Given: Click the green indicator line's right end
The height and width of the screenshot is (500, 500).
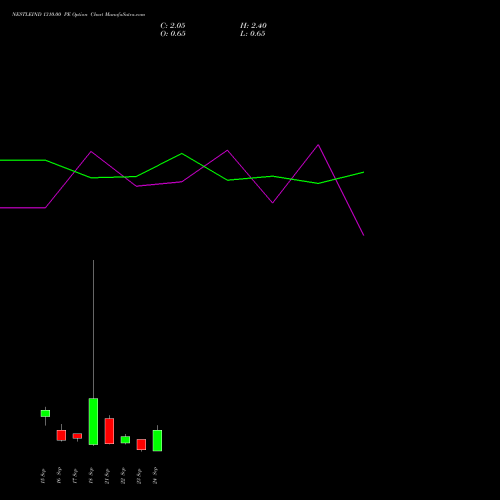Looking at the screenshot, I should click(363, 172).
